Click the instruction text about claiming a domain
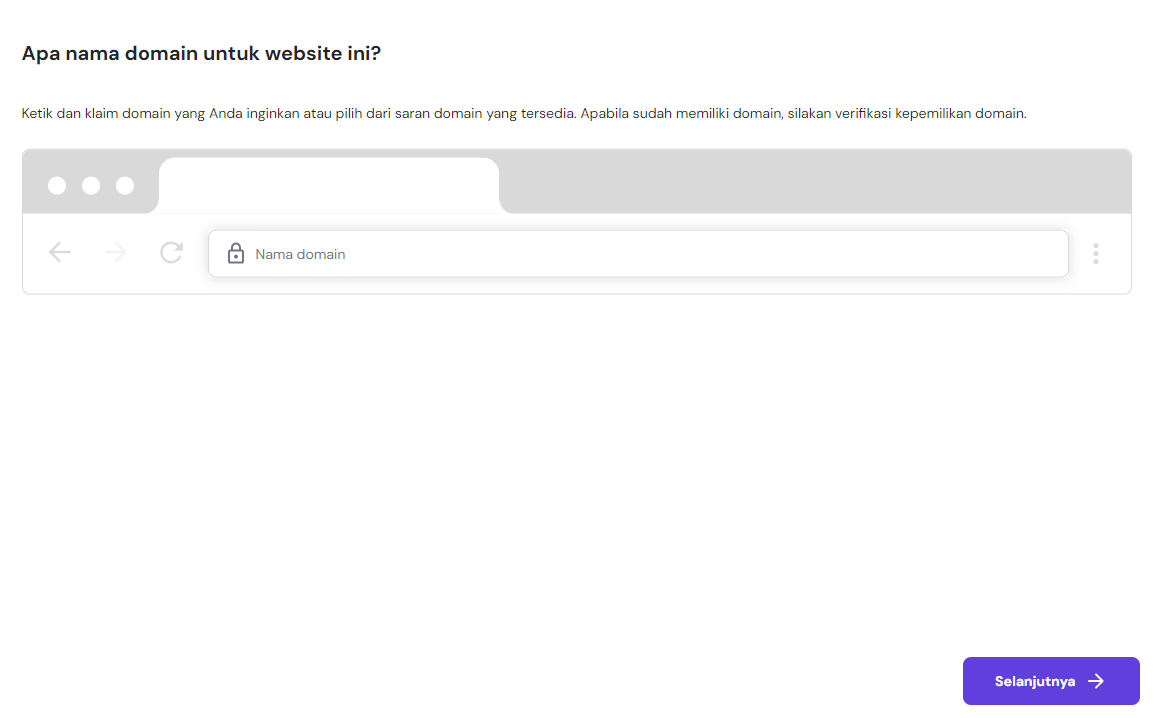The height and width of the screenshot is (718, 1154). [400, 113]
